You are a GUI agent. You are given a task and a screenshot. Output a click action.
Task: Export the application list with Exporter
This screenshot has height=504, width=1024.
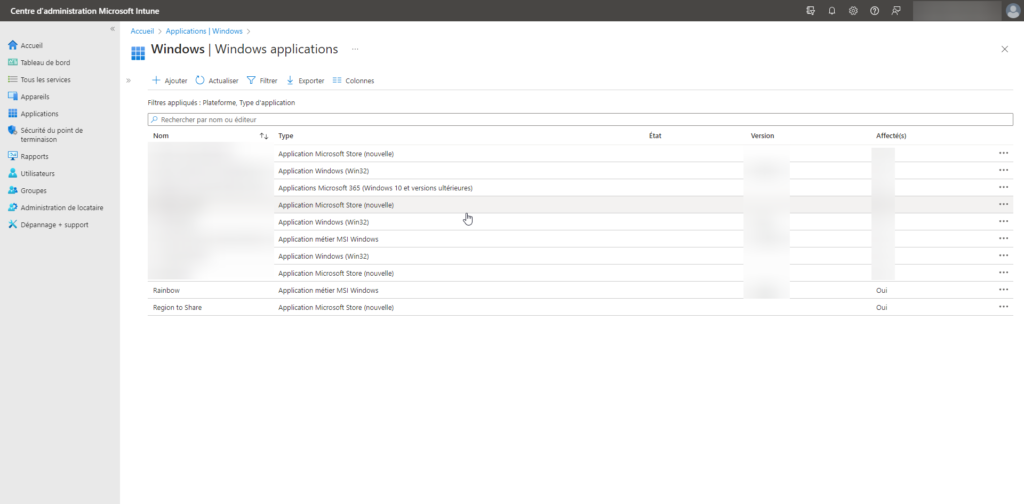pyautogui.click(x=305, y=80)
